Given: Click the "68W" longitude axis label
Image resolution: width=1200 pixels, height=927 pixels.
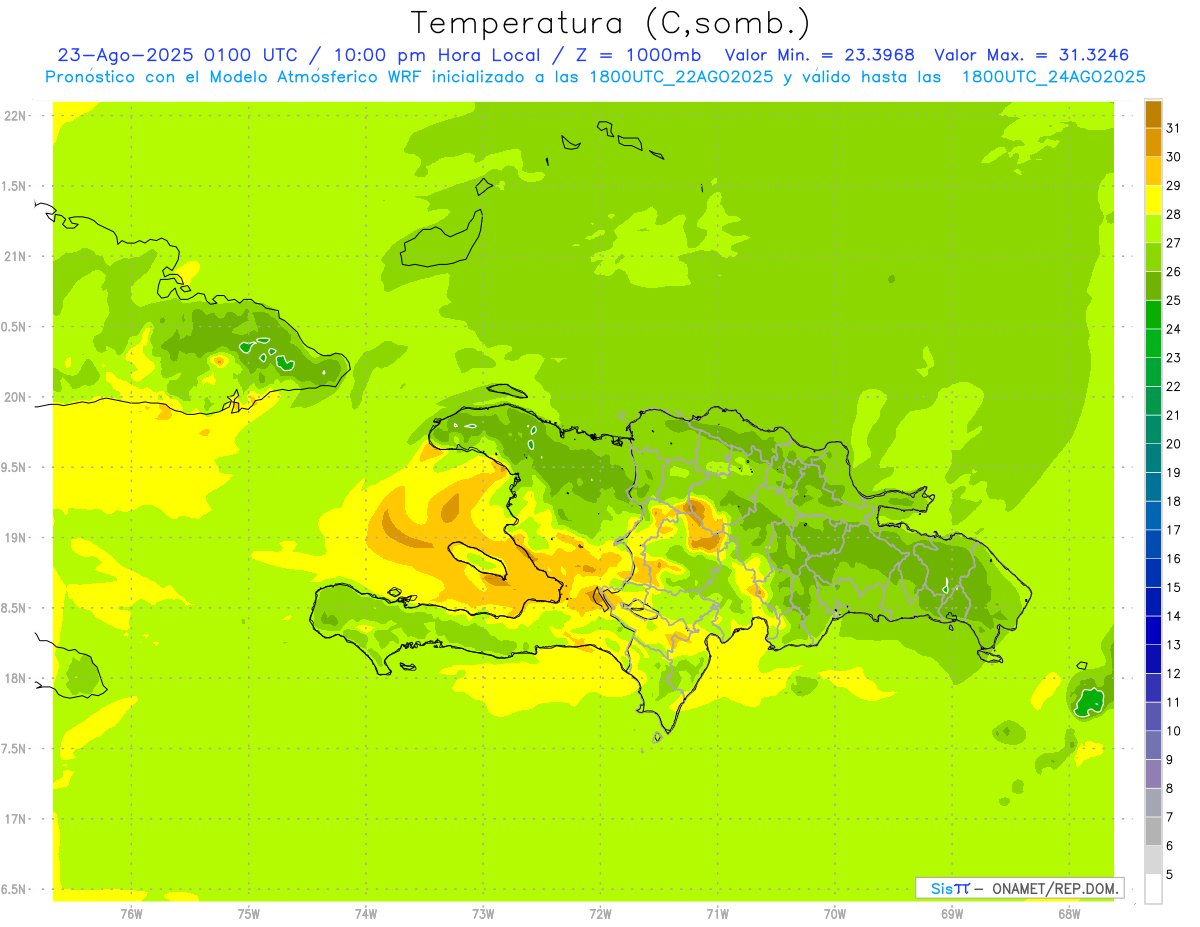Looking at the screenshot, I should [x=1069, y=914].
